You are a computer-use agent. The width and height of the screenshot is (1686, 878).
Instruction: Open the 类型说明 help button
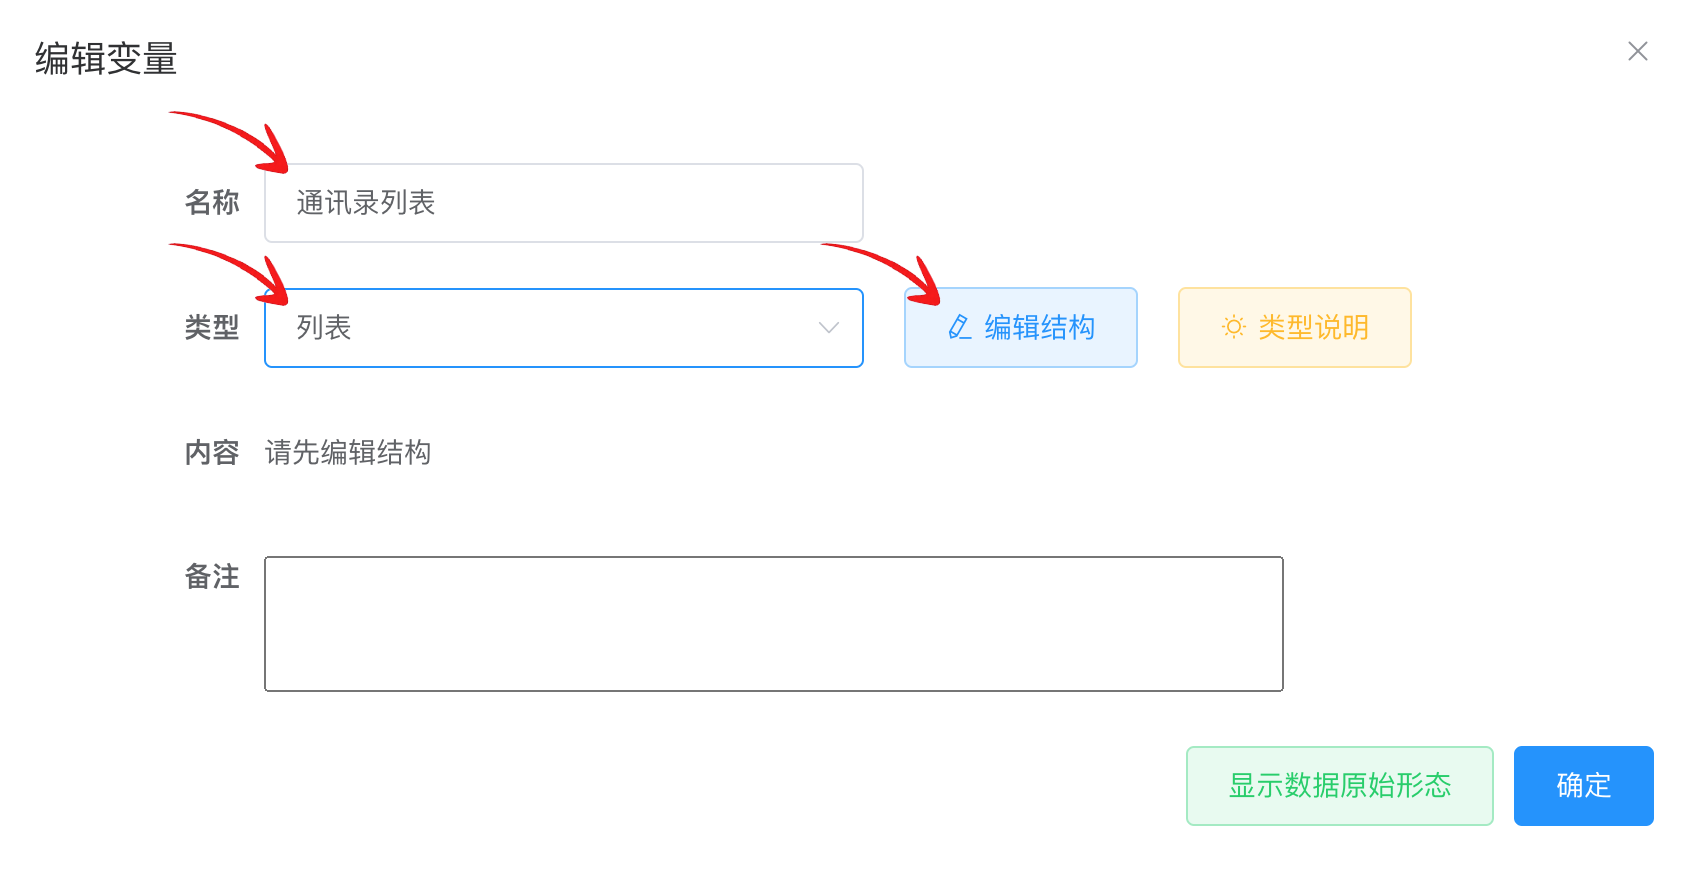point(1295,328)
